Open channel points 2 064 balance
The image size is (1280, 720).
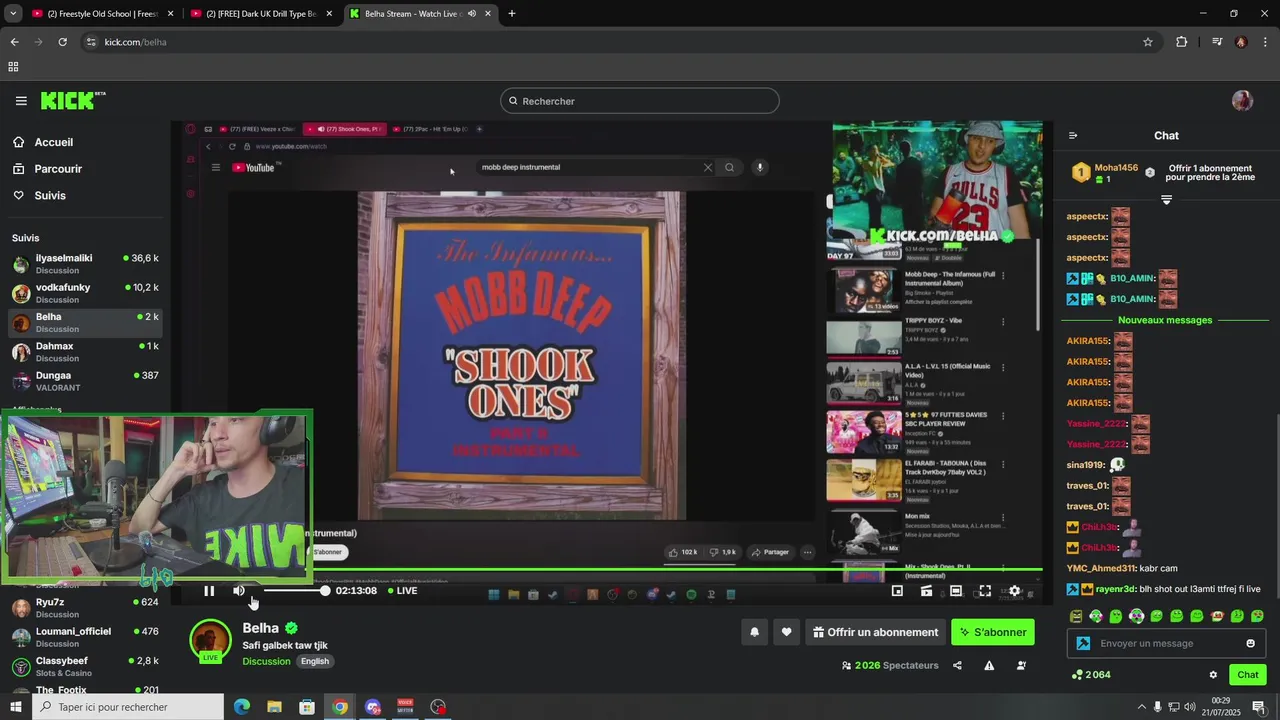(x=1091, y=675)
